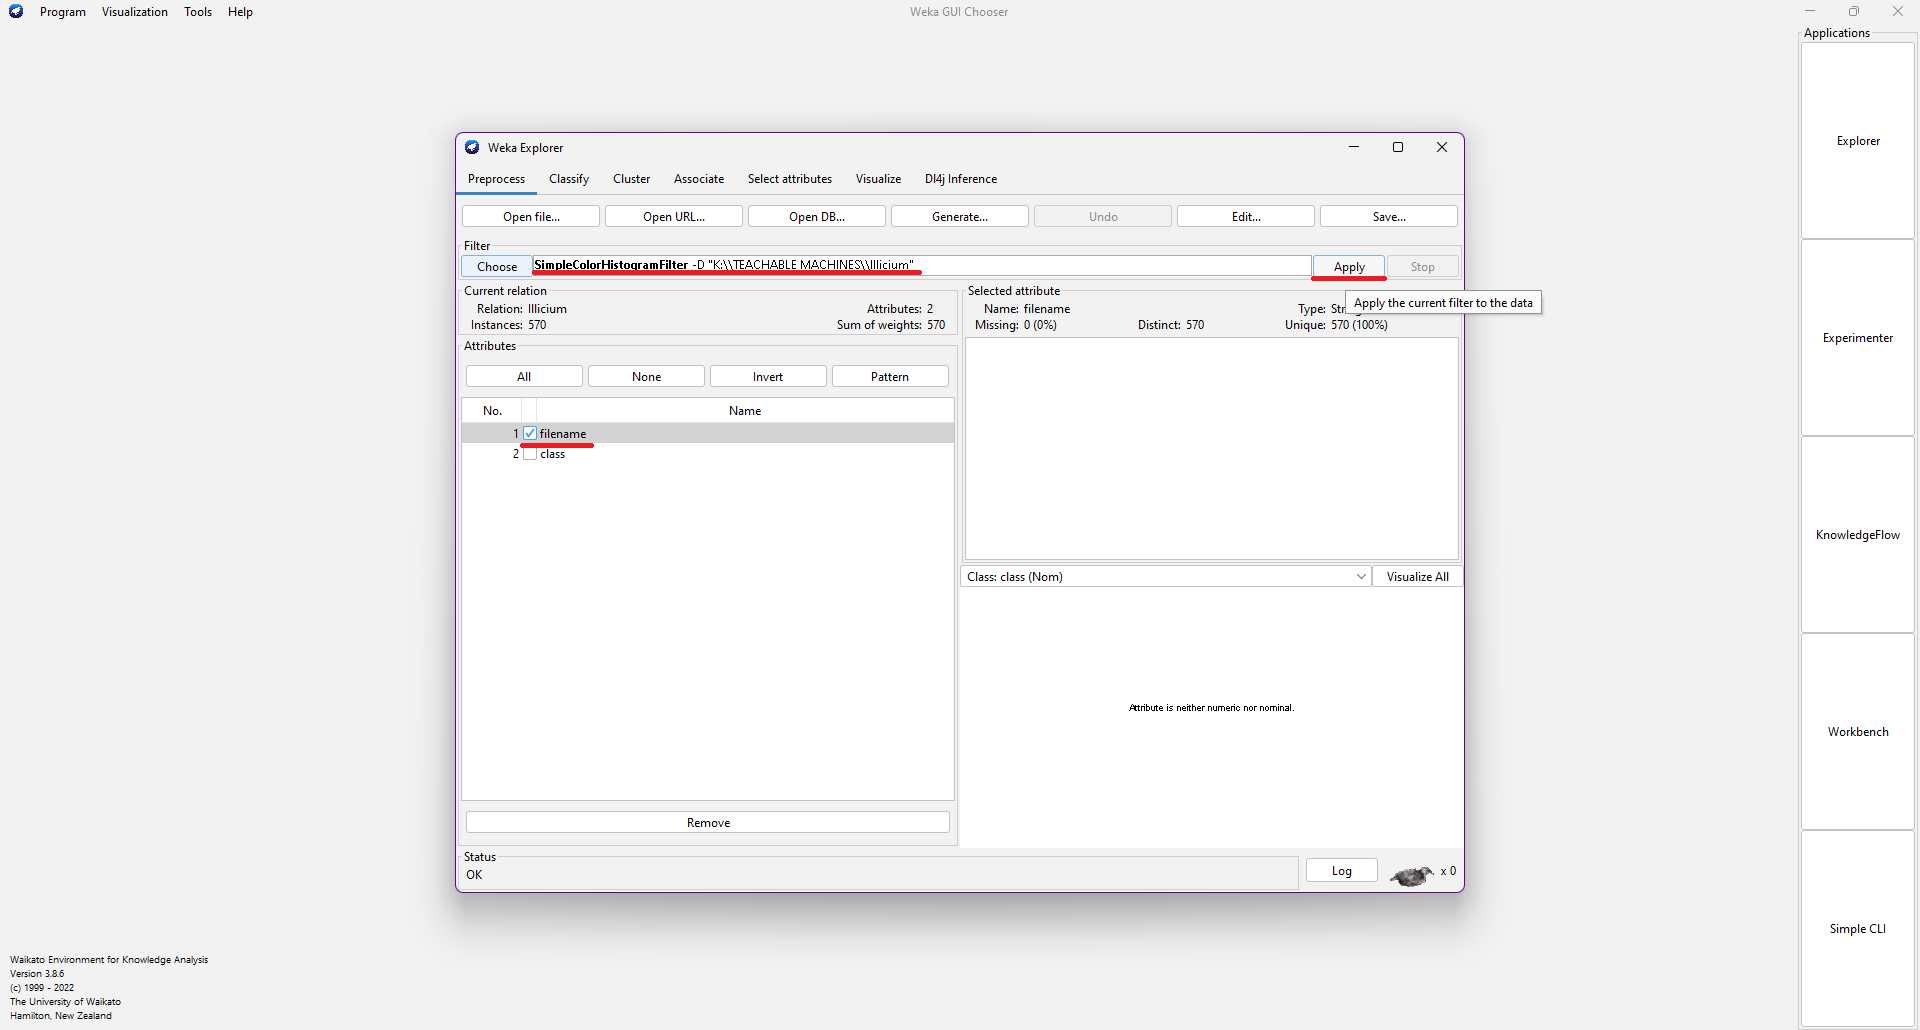Launch the Experimenter application
This screenshot has height=1030, width=1920.
coord(1857,338)
